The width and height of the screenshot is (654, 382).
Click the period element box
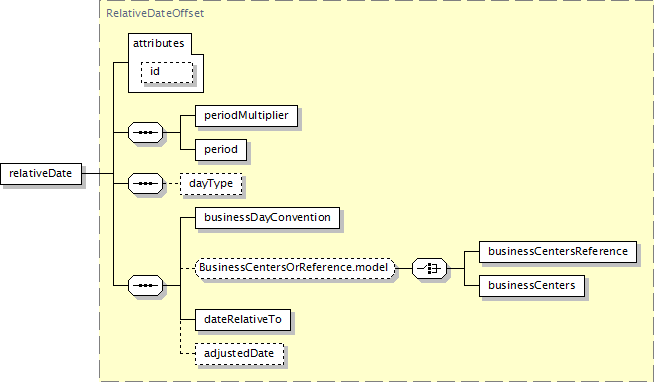(x=221, y=150)
